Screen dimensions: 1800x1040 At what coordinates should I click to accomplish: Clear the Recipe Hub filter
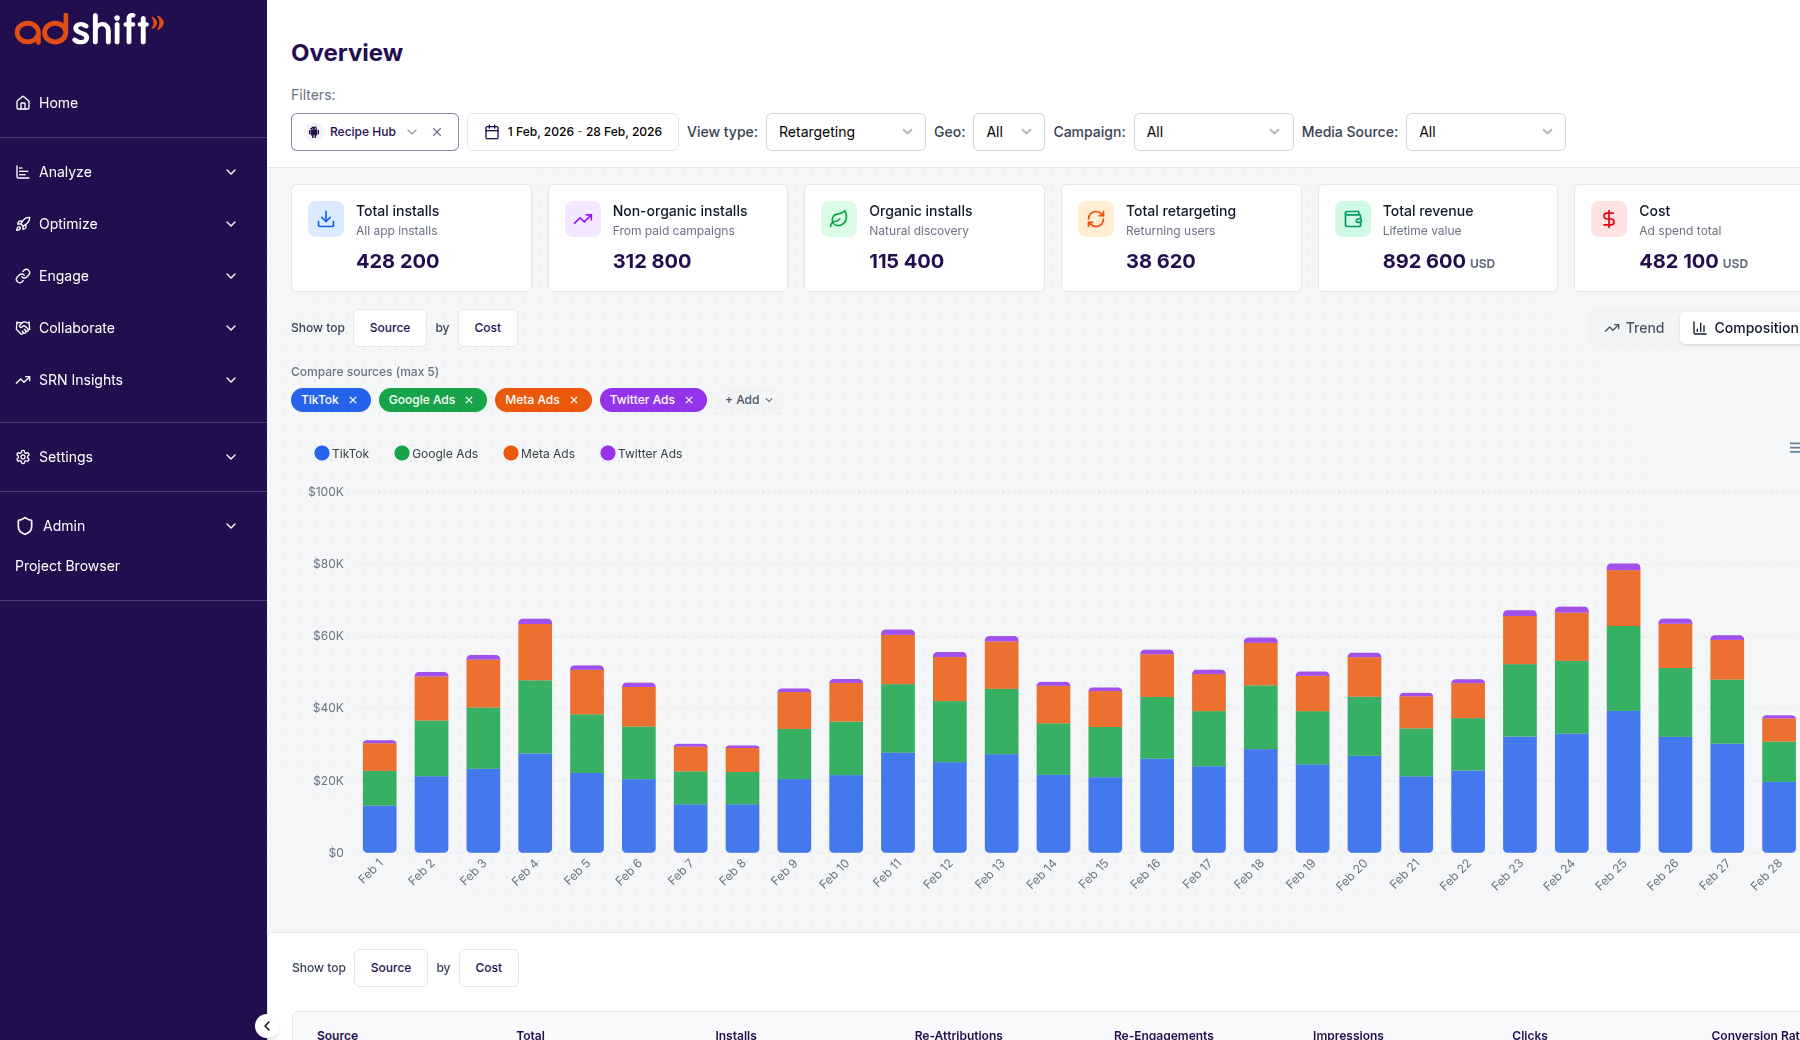[x=437, y=131]
